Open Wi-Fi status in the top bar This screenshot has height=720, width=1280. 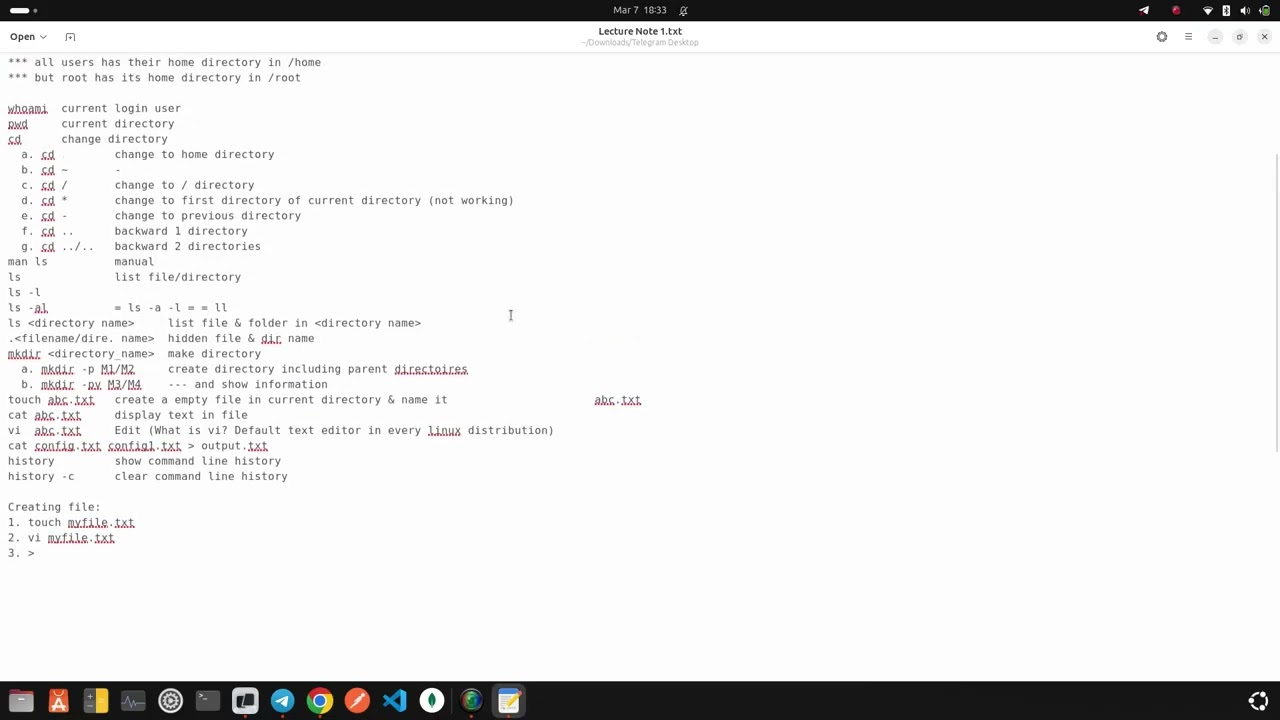click(1208, 10)
